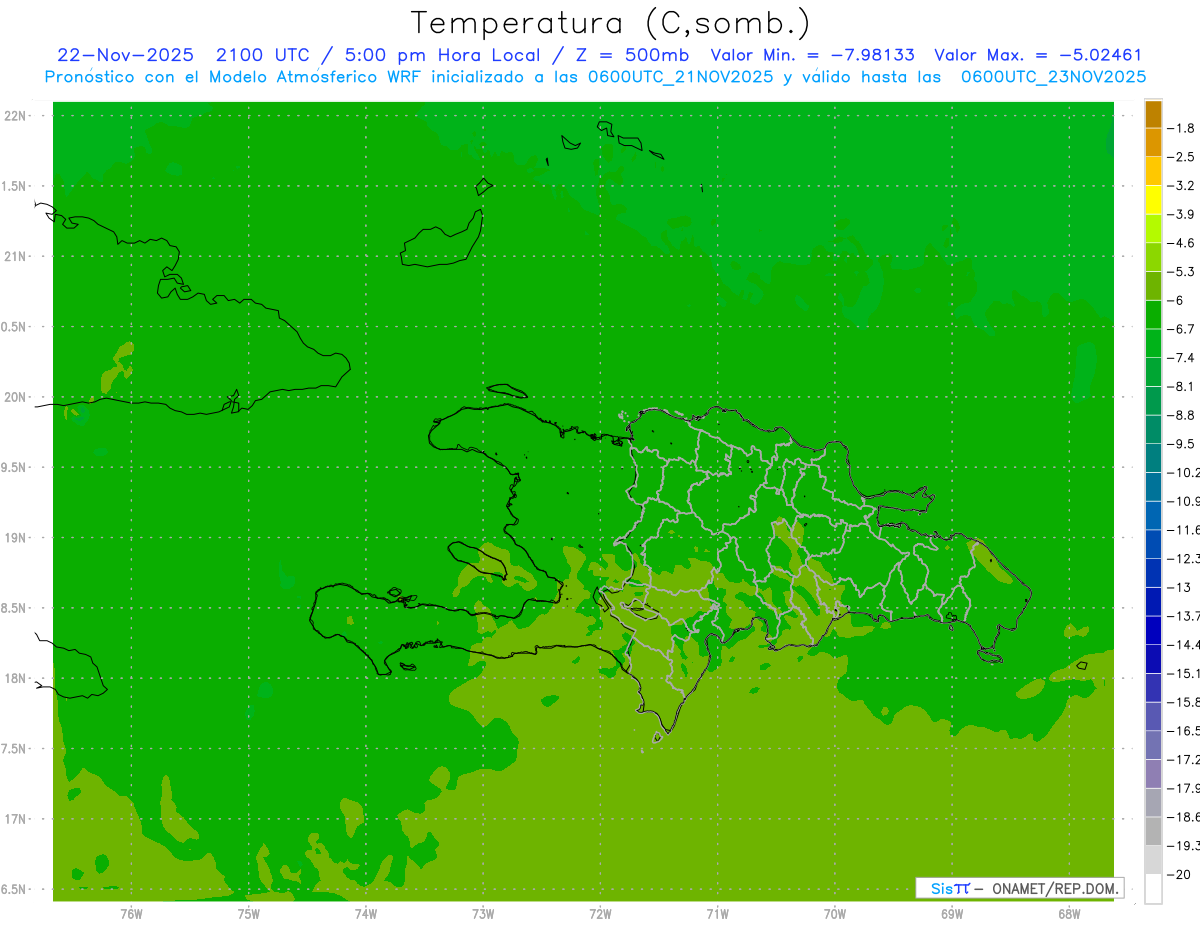Click the -1.8 colorbar label
This screenshot has height=927, width=1200.
click(1181, 128)
